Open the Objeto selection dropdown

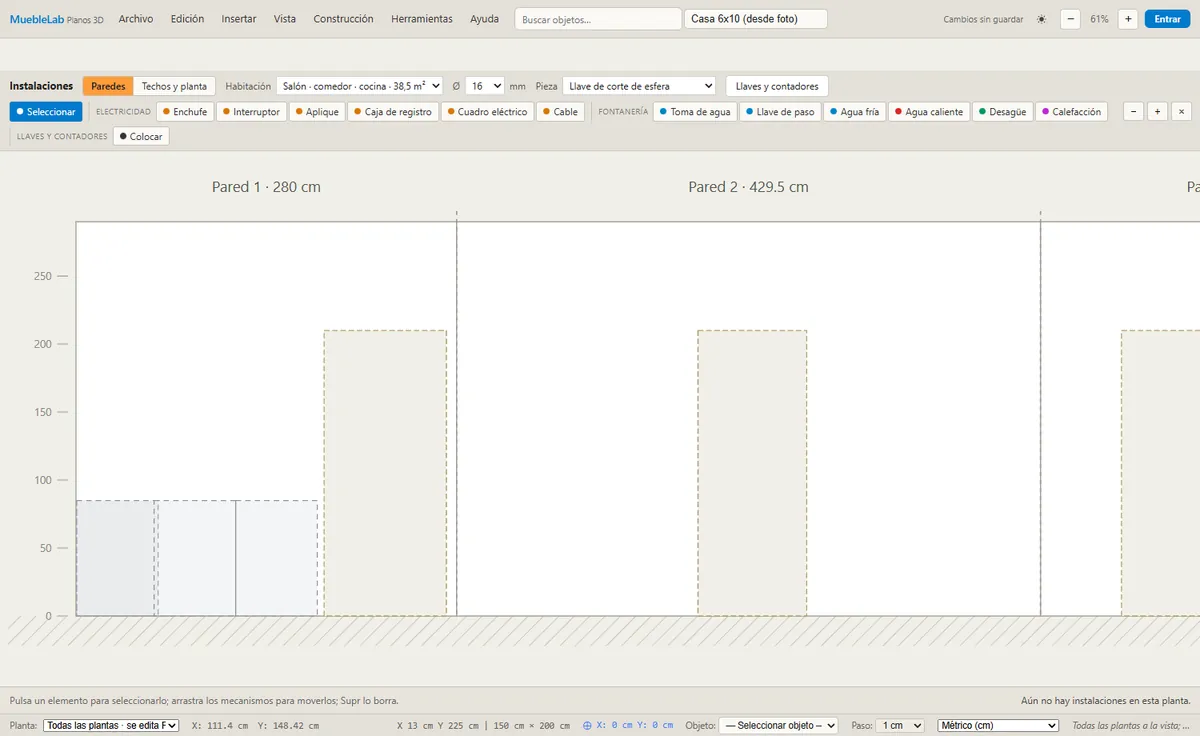coord(779,725)
